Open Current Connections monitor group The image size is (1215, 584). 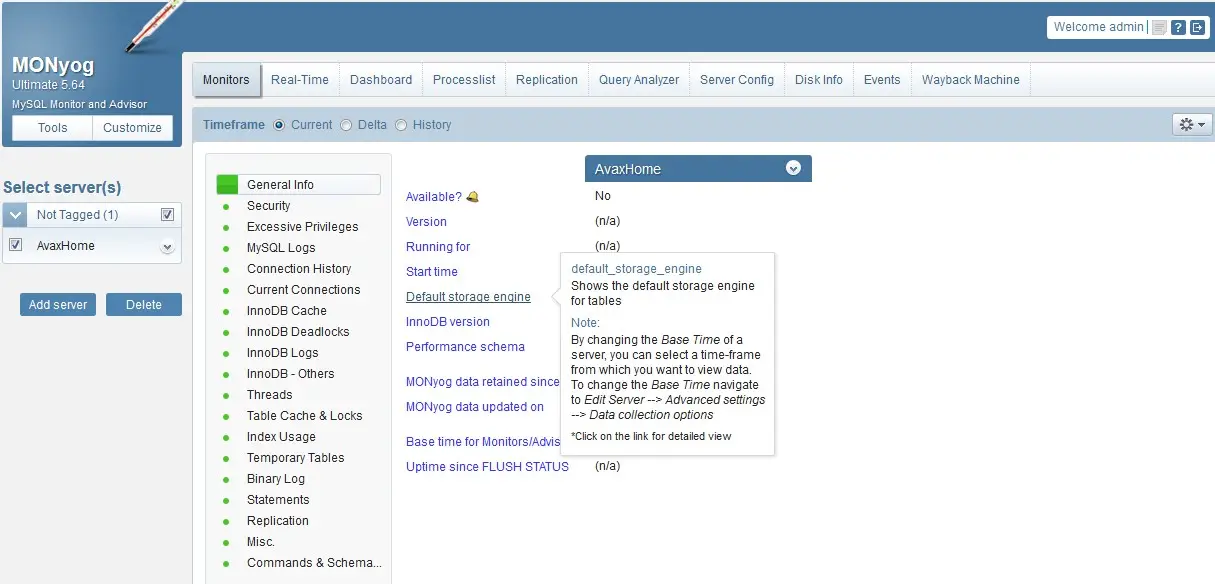[303, 290]
